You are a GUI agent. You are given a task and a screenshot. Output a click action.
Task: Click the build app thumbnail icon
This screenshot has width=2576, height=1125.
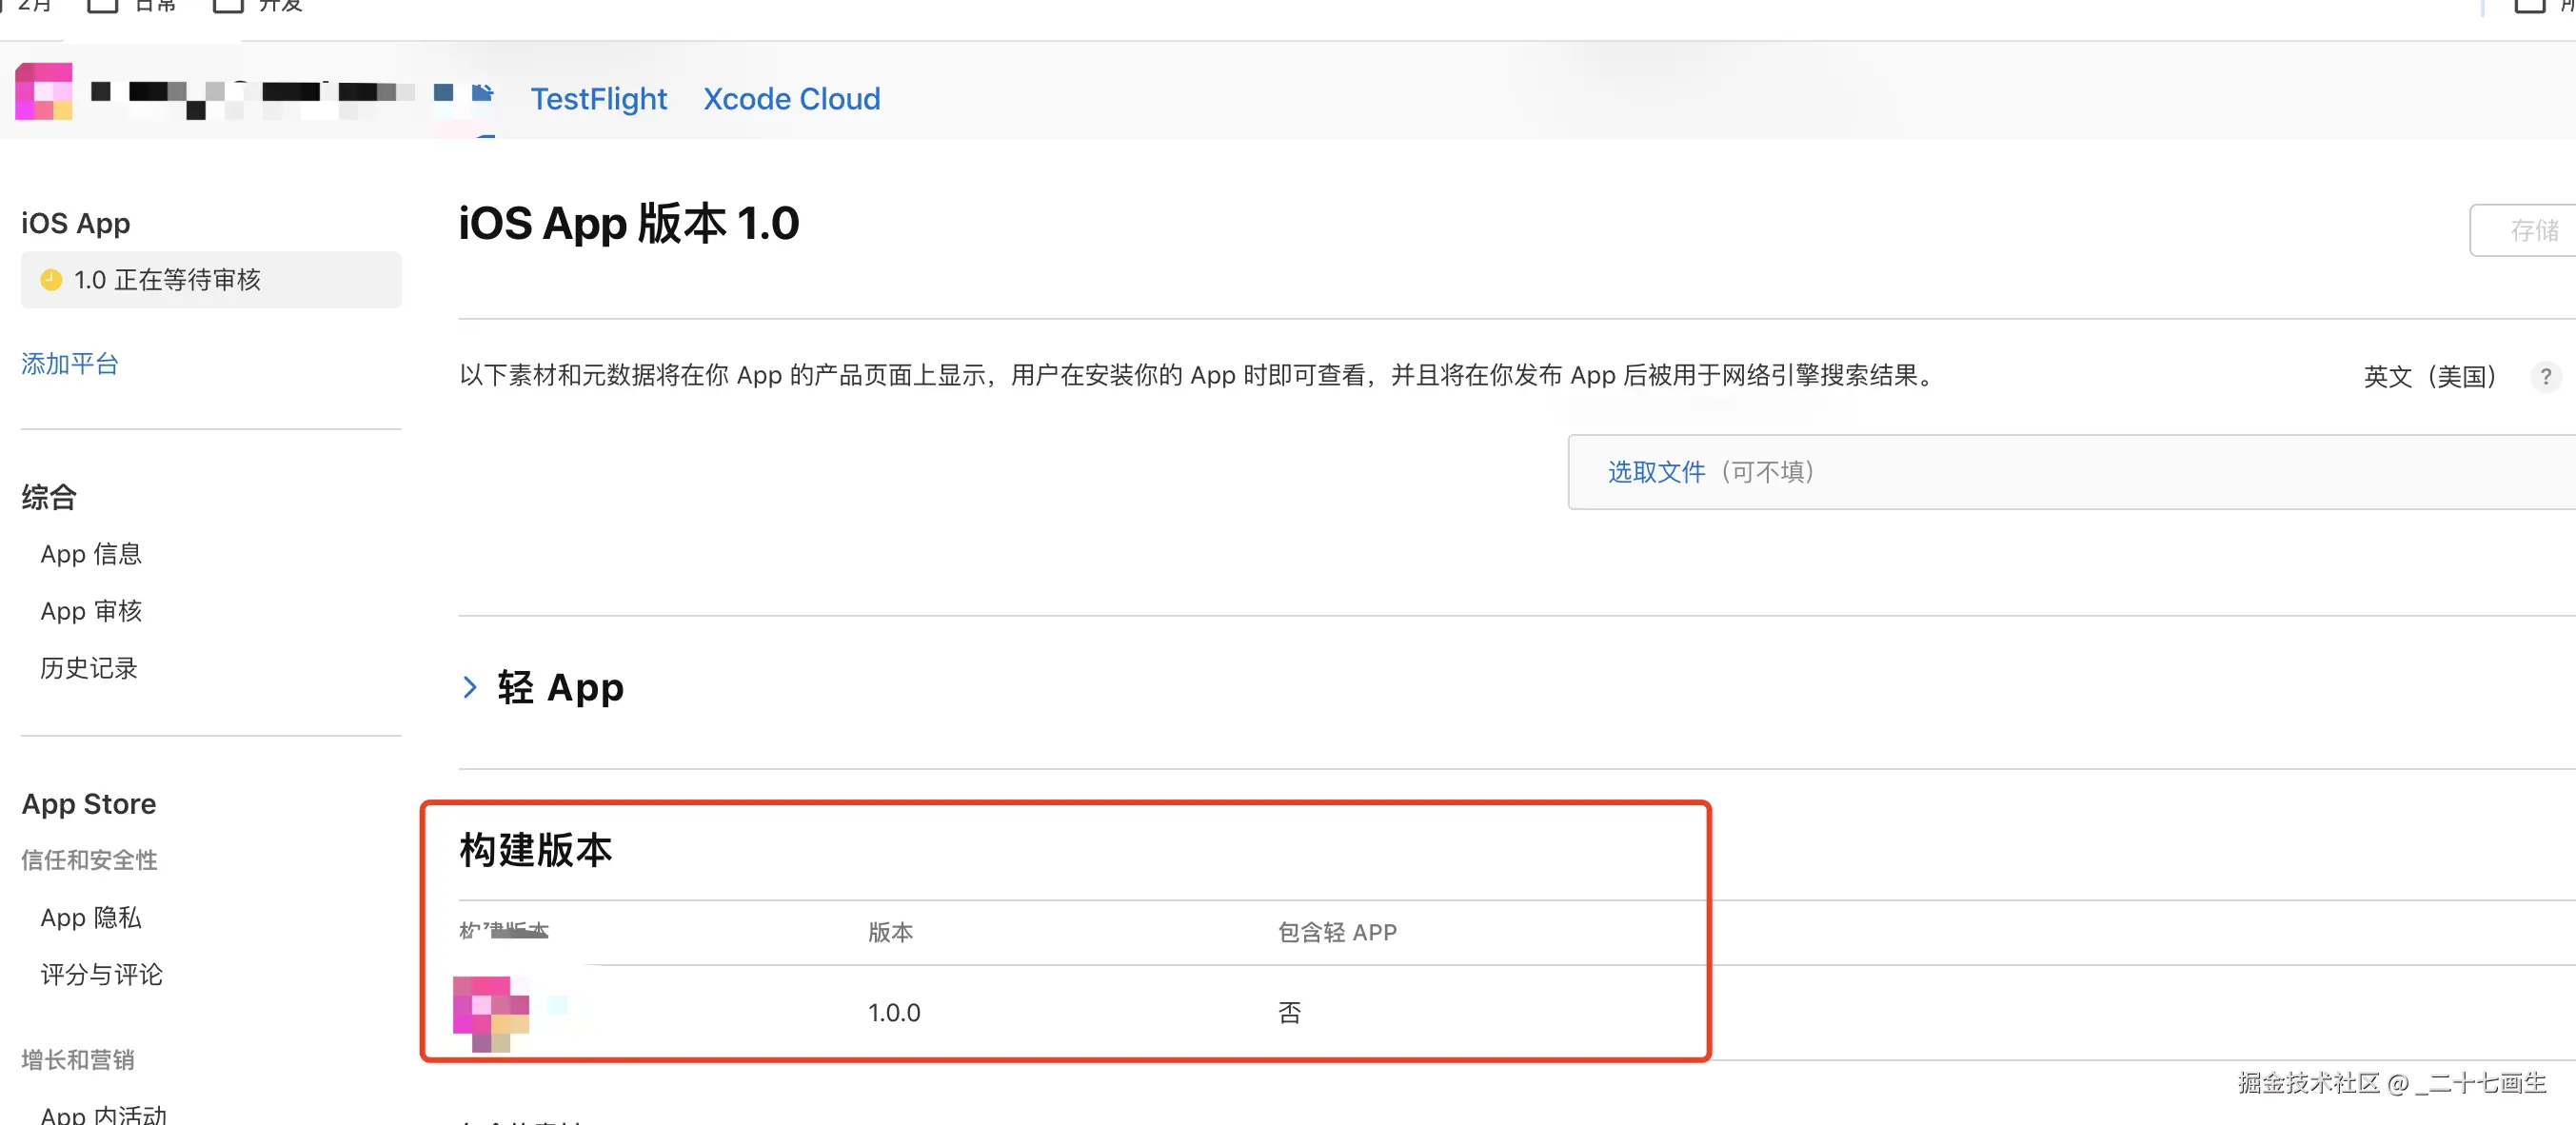(491, 1012)
